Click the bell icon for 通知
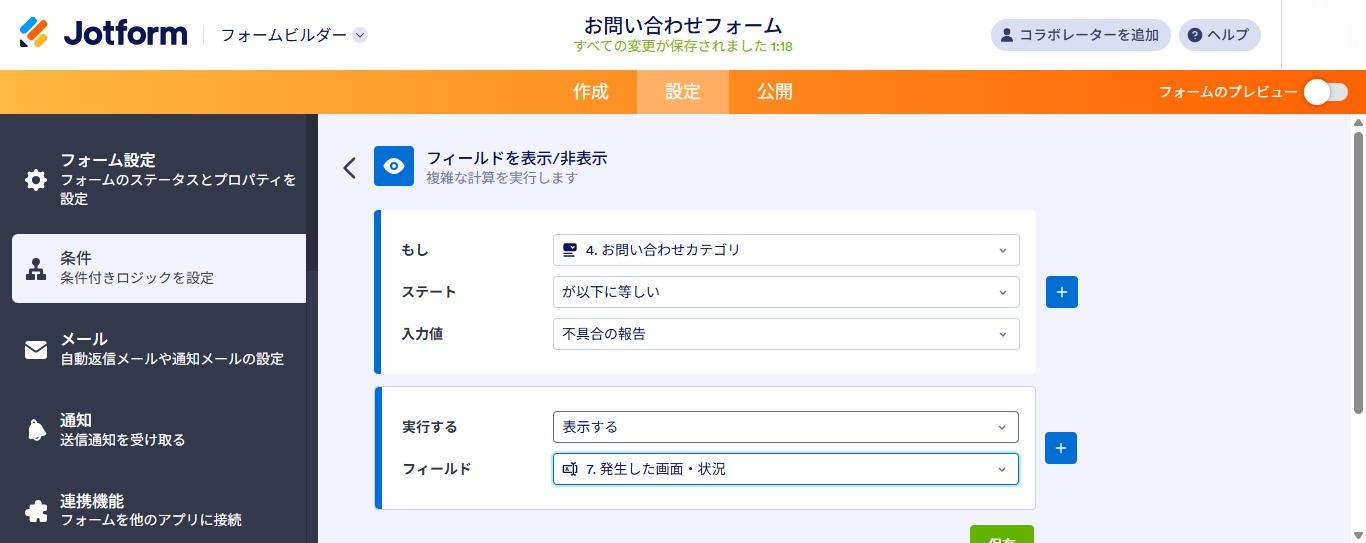1366x543 pixels. (x=36, y=431)
